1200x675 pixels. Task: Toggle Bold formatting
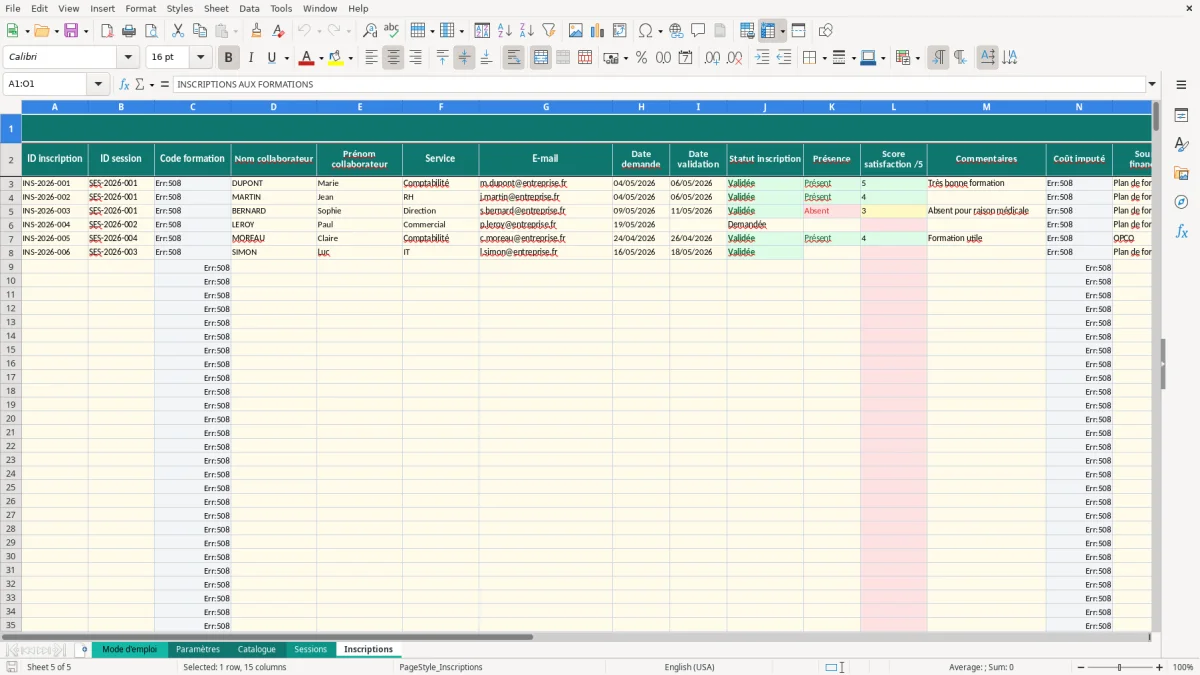coord(229,58)
